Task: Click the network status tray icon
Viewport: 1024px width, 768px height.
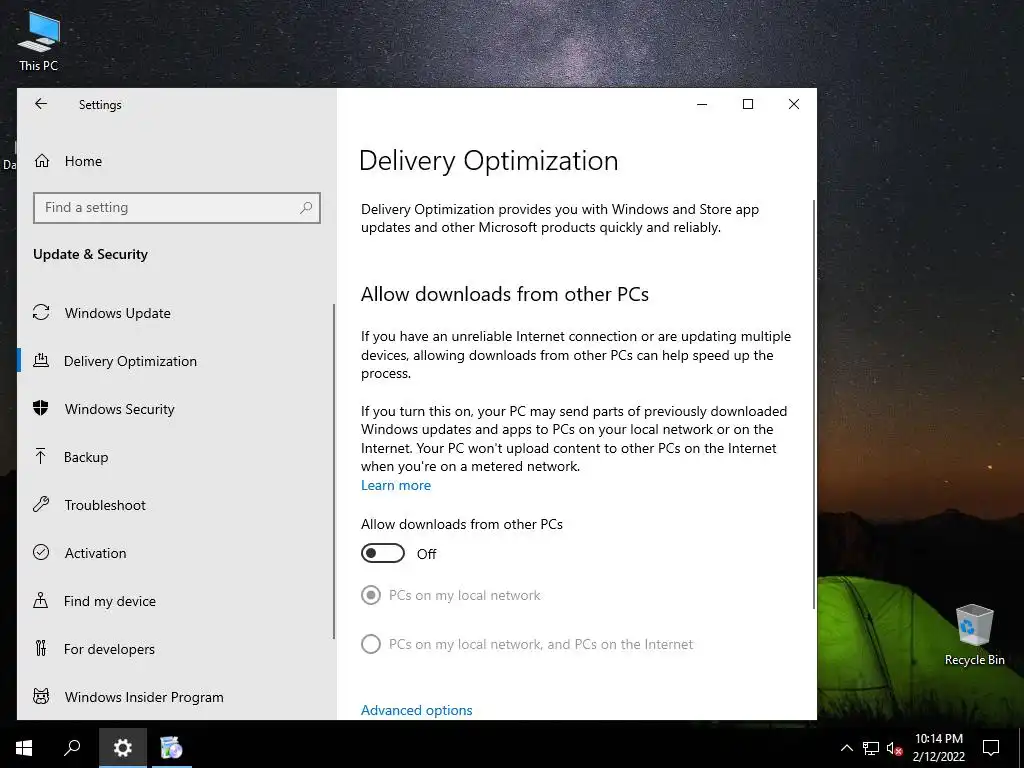Action: pos(871,748)
